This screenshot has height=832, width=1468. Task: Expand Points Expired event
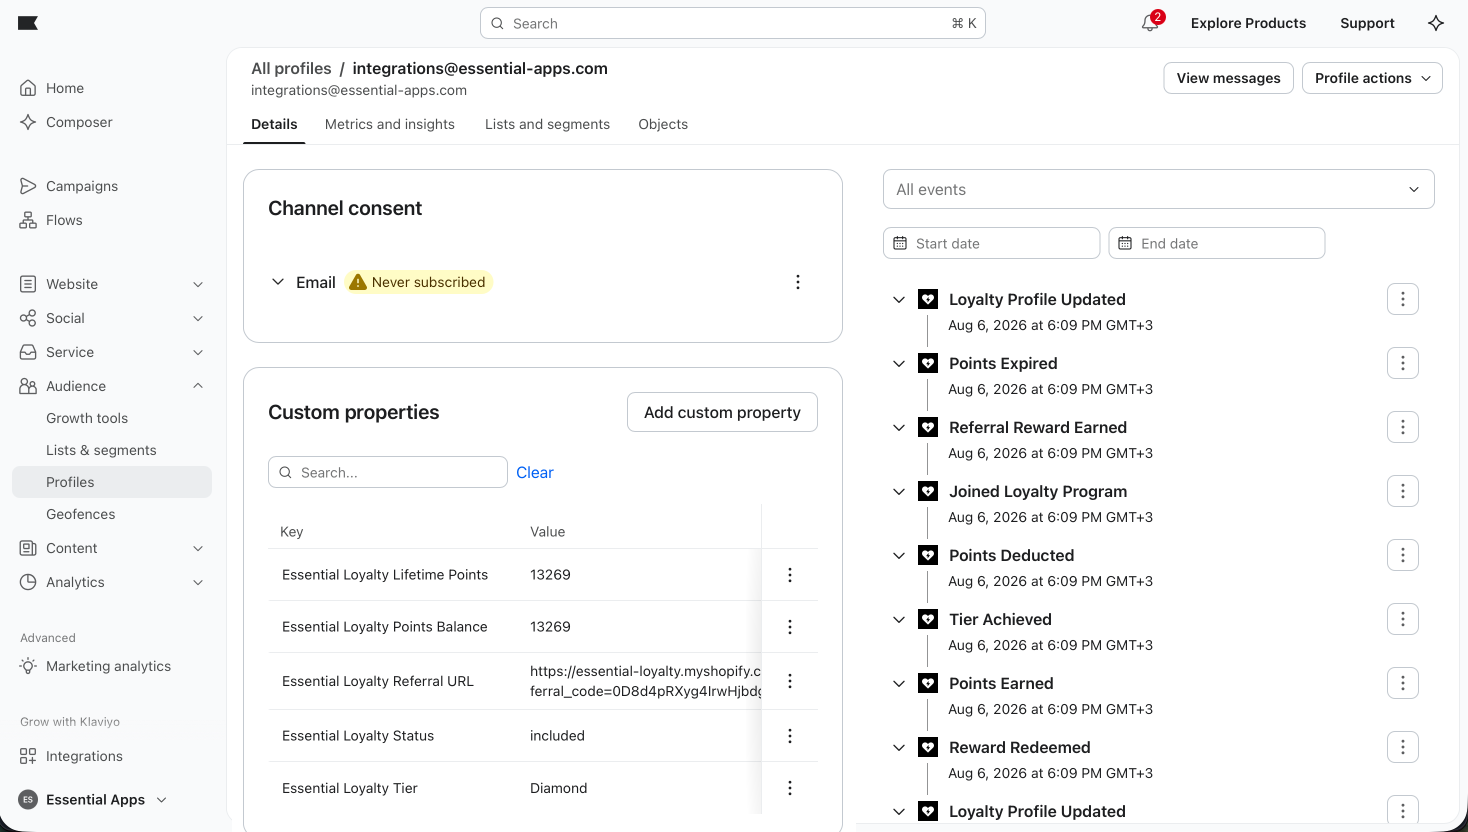(x=899, y=363)
